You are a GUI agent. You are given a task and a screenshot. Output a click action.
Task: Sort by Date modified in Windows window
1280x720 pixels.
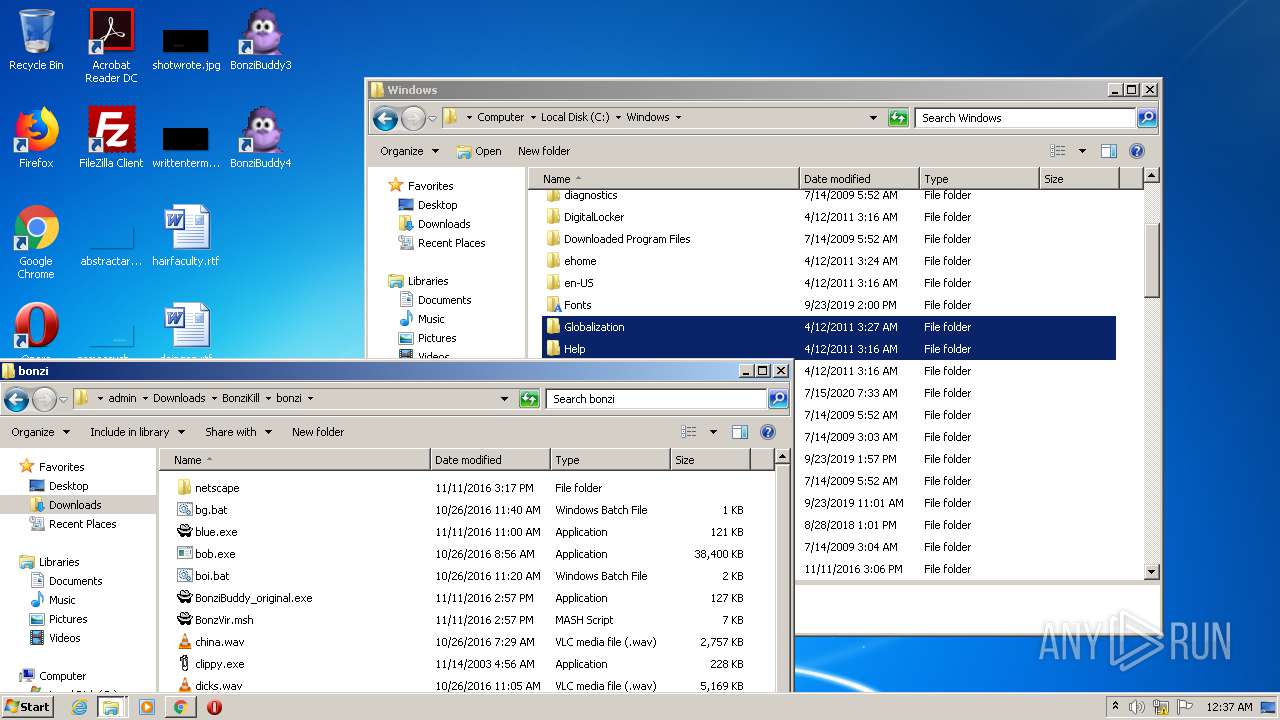[x=859, y=179]
